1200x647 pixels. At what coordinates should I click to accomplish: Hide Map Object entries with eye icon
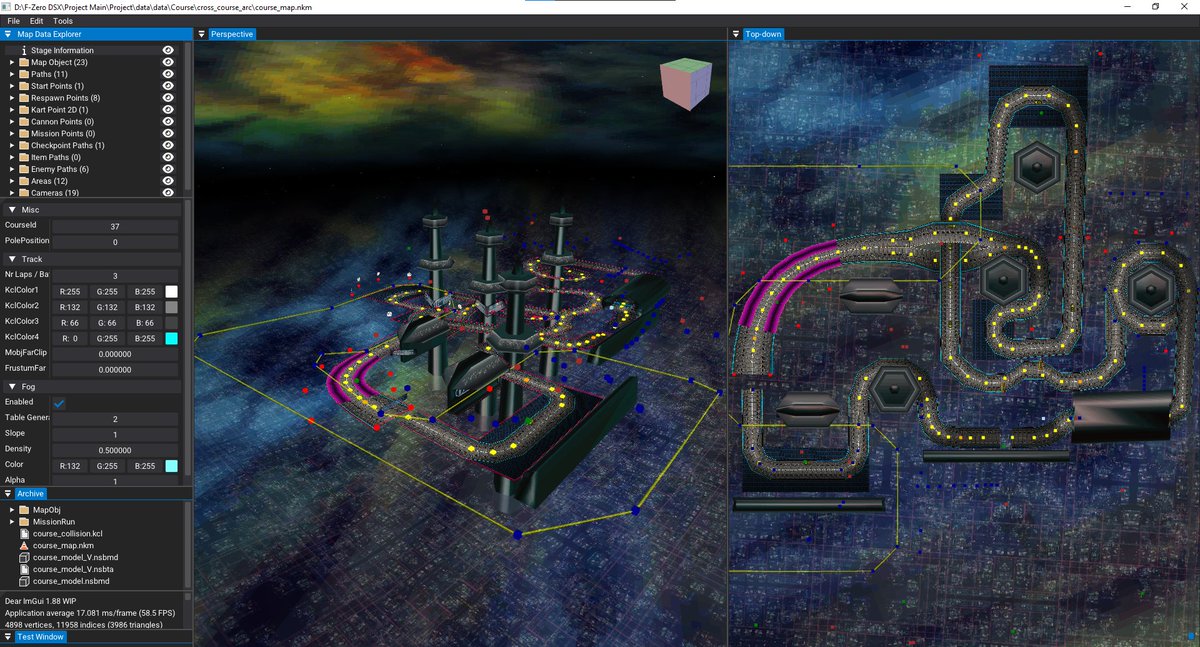[x=168, y=62]
